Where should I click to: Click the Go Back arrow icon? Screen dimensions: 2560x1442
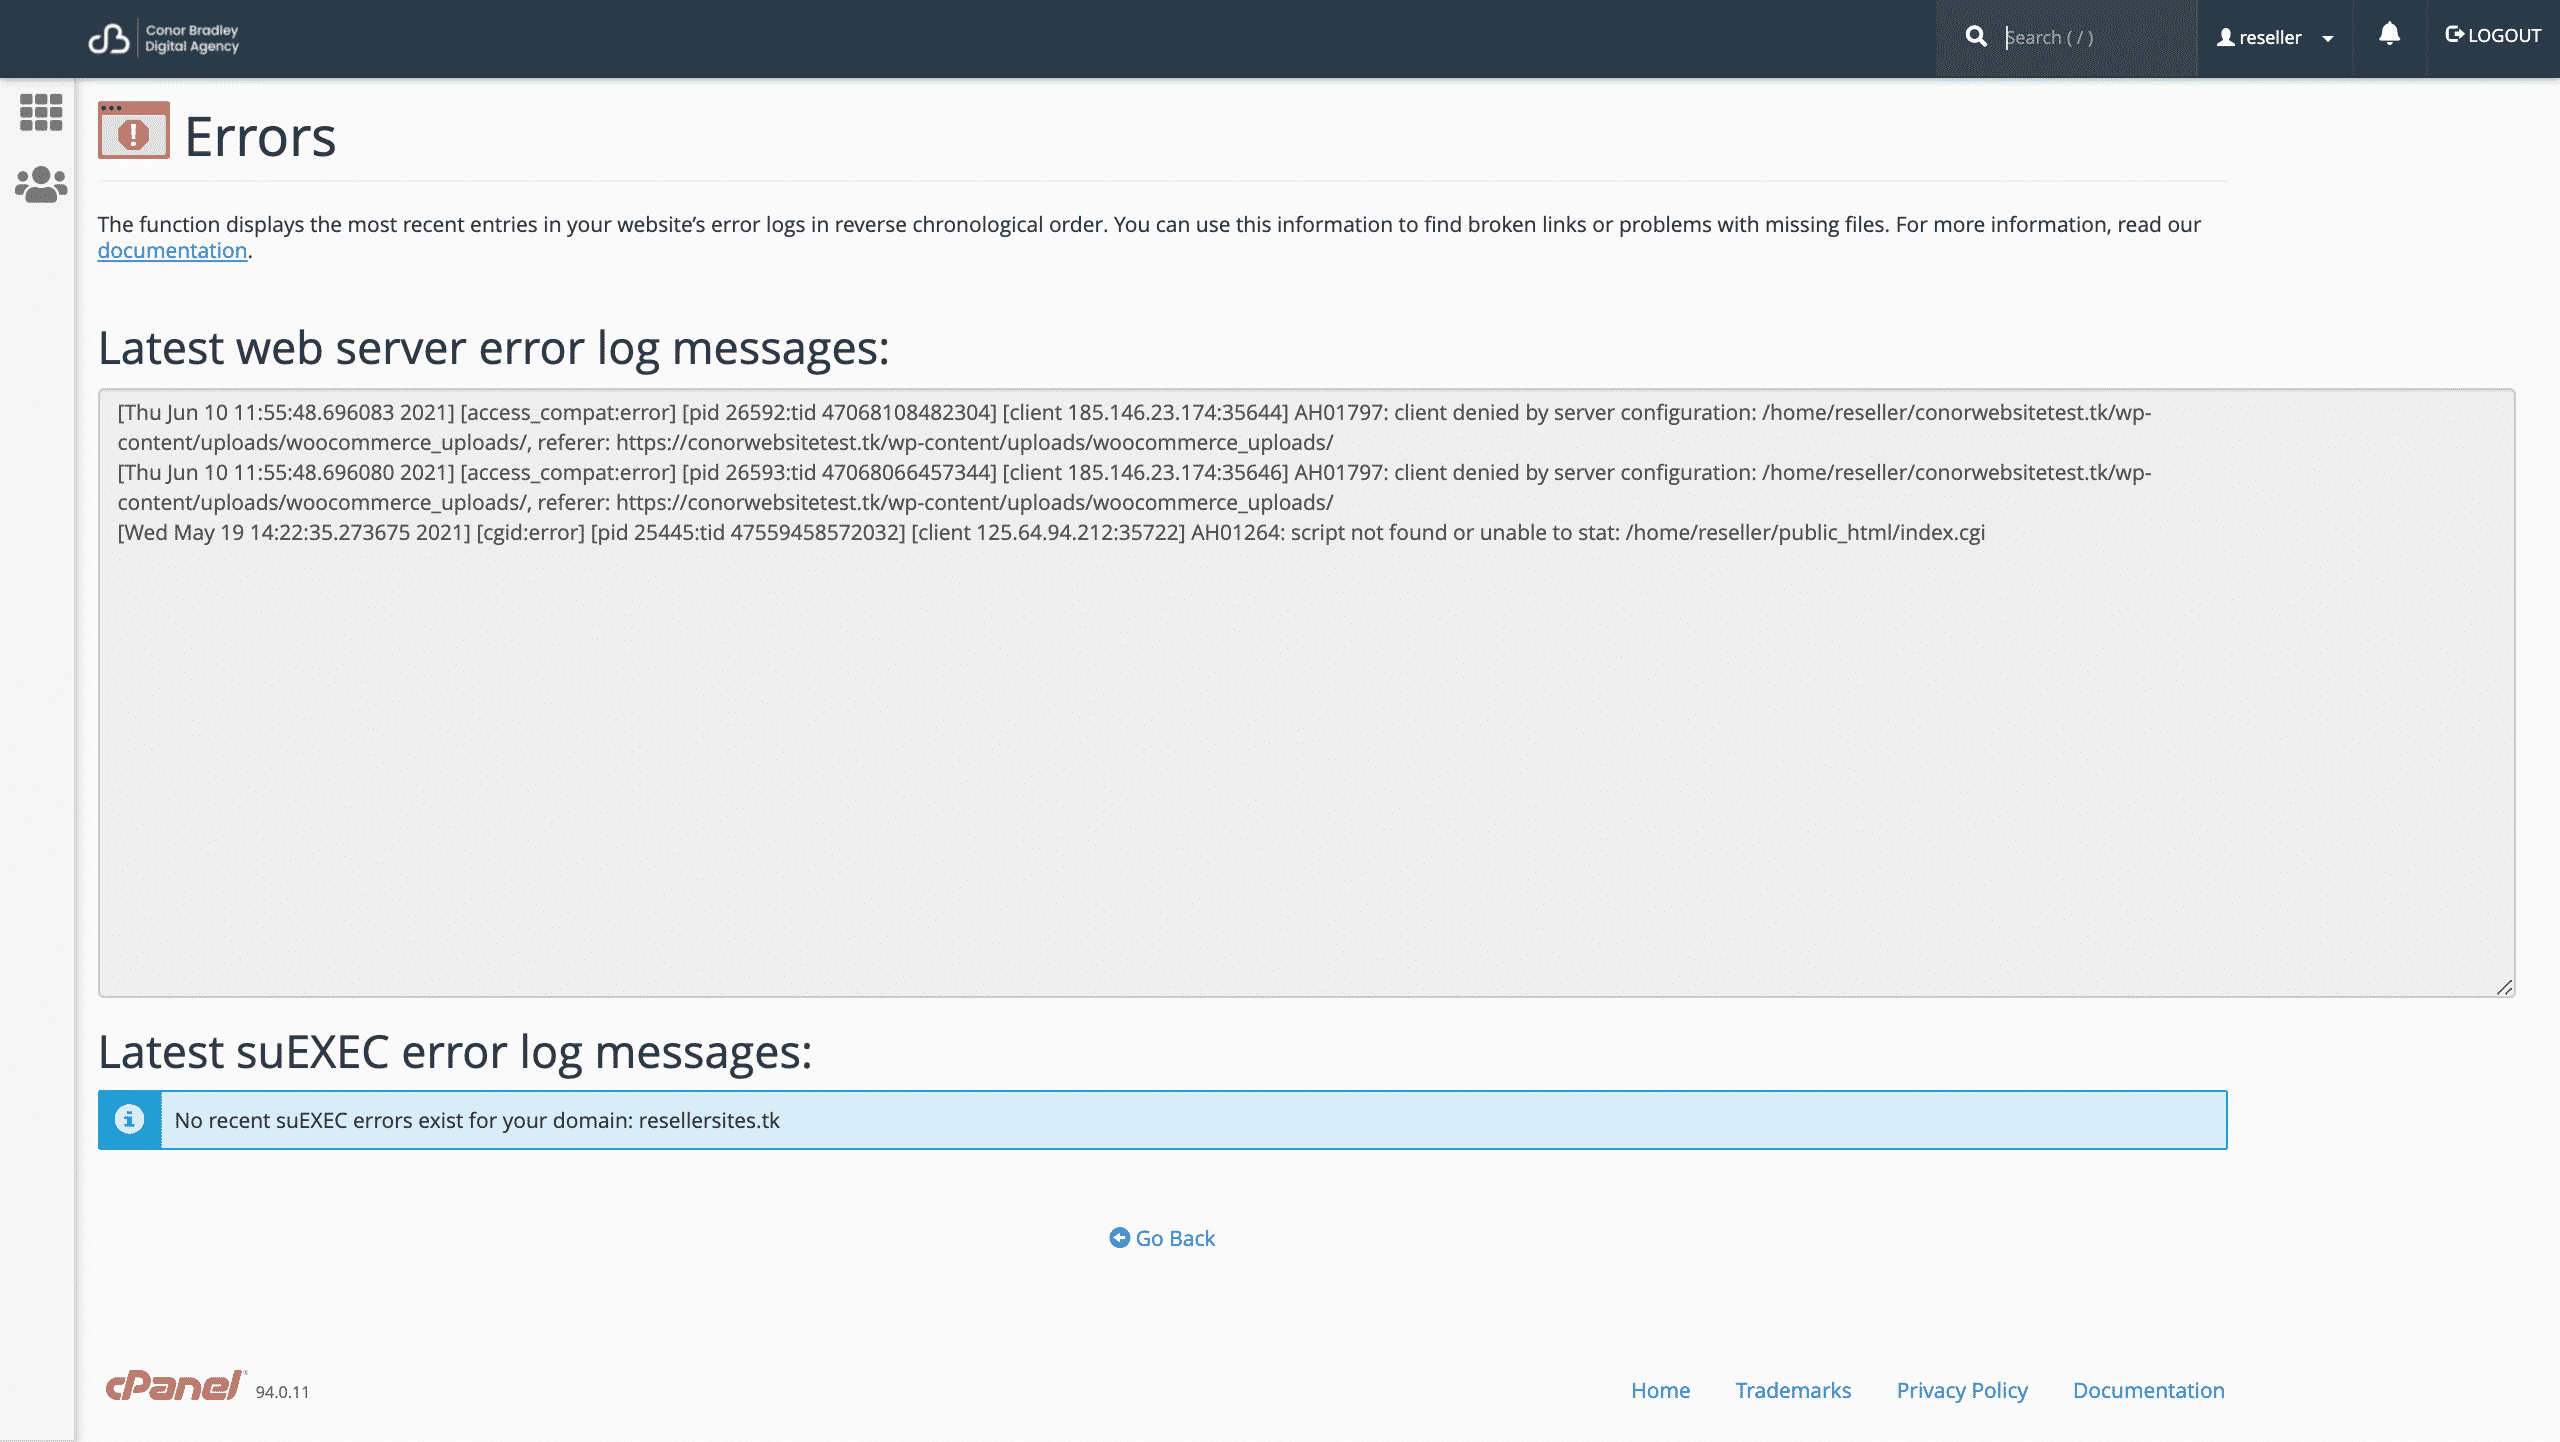pos(1119,1238)
